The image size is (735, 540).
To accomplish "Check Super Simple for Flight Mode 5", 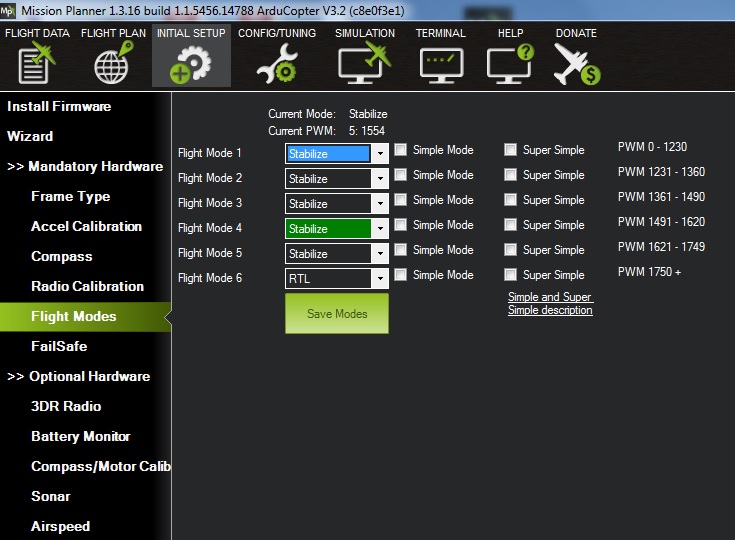I will 510,249.
